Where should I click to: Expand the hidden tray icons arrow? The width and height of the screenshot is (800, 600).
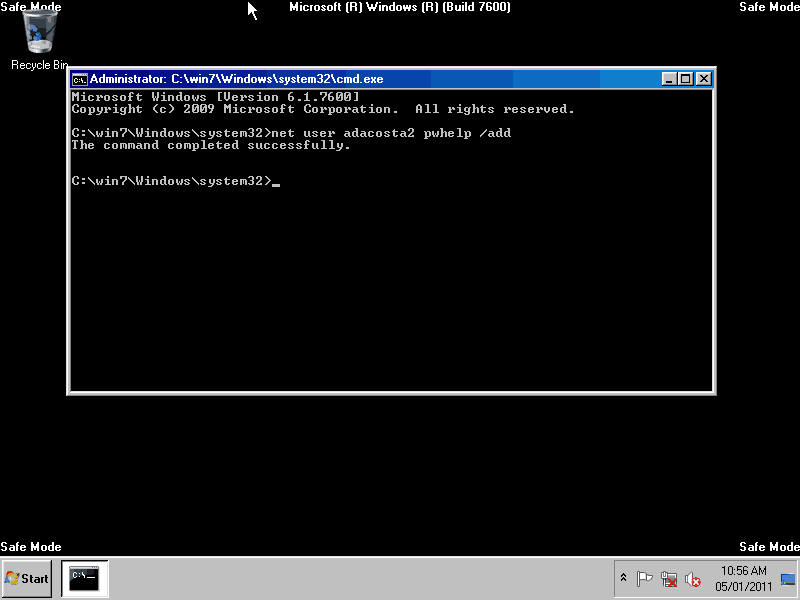[x=624, y=579]
